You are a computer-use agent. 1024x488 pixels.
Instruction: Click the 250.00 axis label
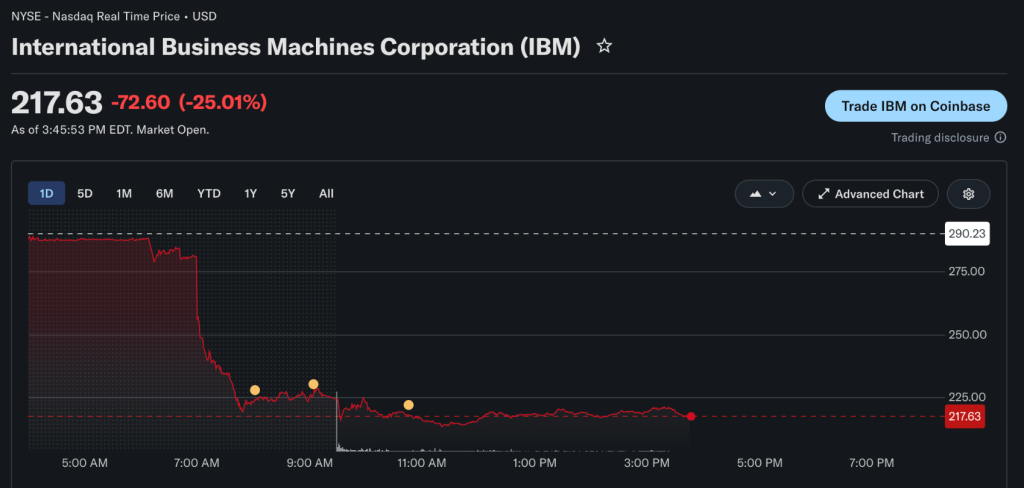[x=967, y=334]
